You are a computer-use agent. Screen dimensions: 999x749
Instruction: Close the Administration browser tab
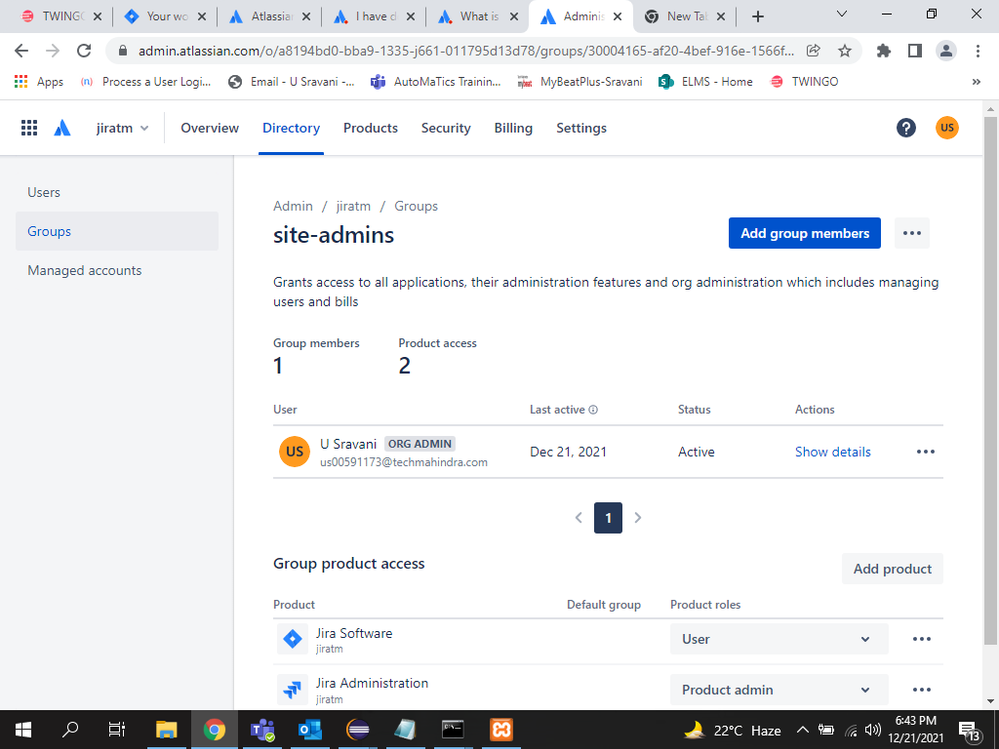coord(617,17)
